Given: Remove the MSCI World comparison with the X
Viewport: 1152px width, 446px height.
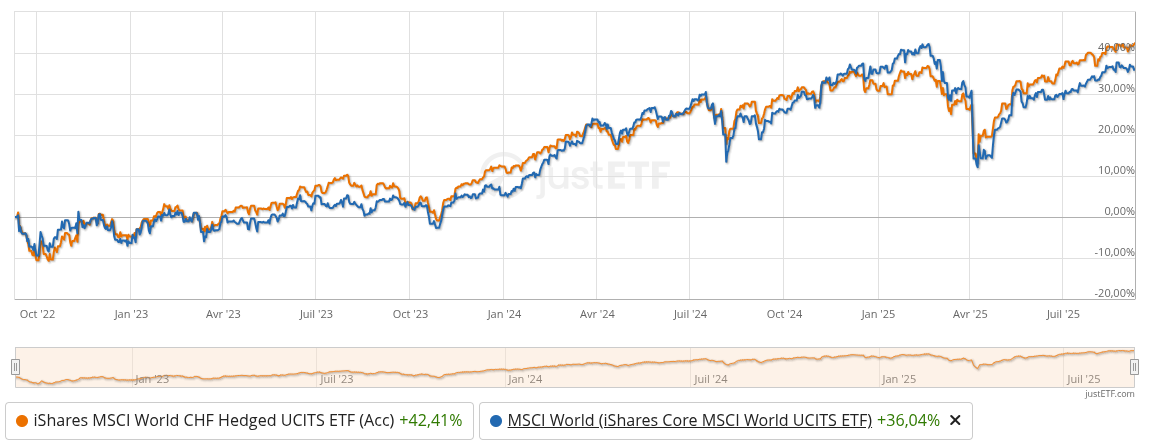Looking at the screenshot, I should [954, 420].
